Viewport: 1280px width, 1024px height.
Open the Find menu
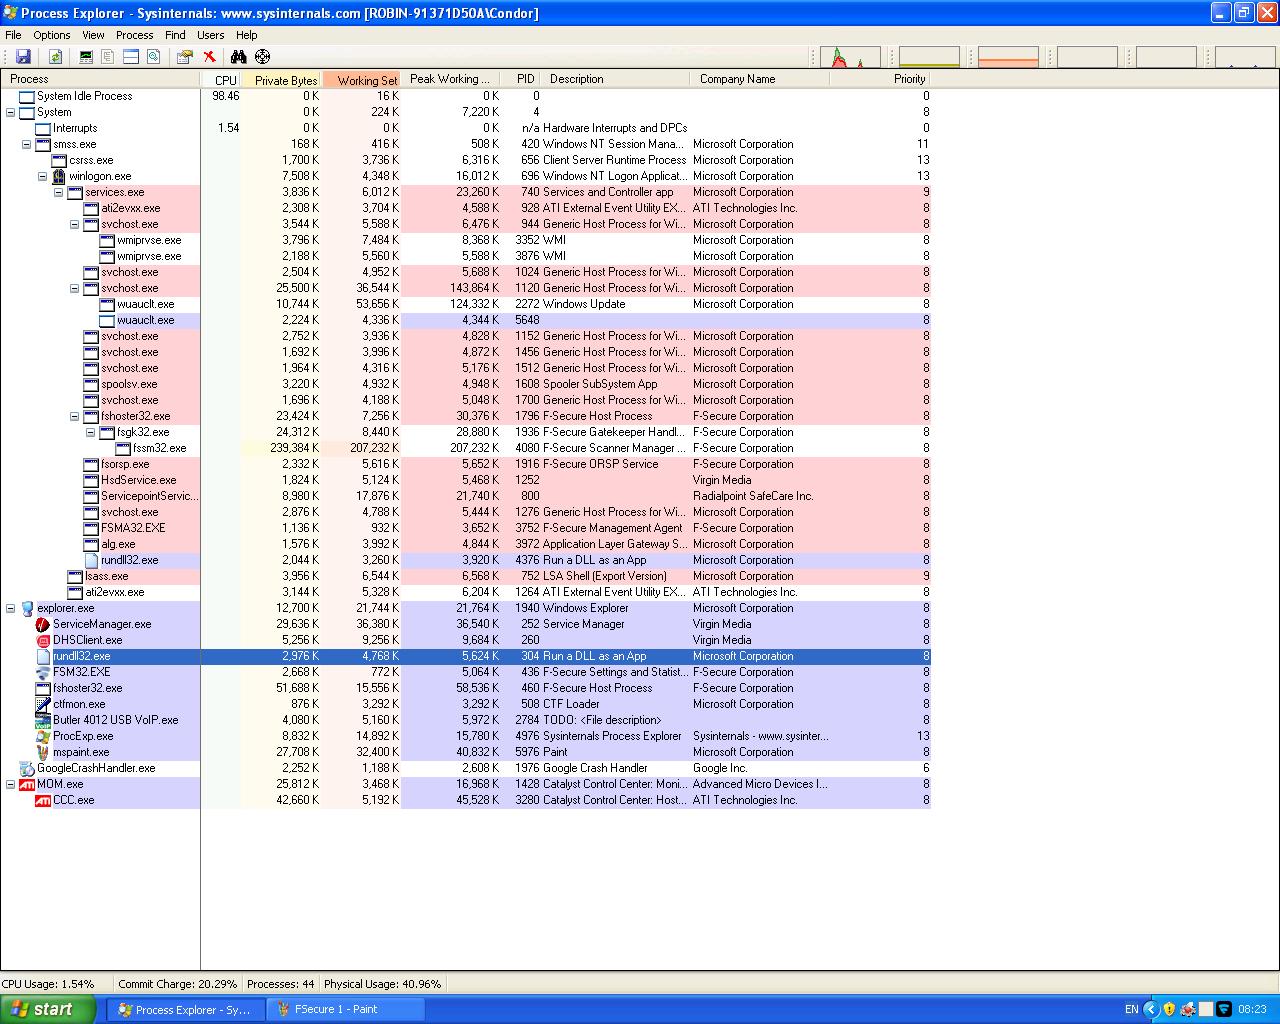coord(175,35)
